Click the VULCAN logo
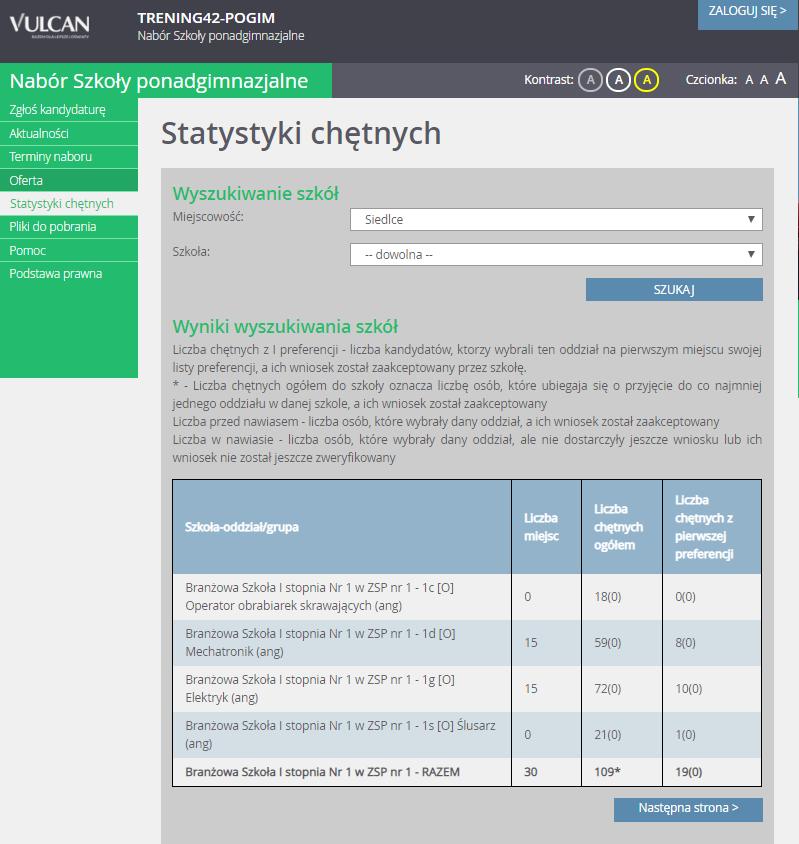Screen dimensions: 799x844 pos(50,25)
